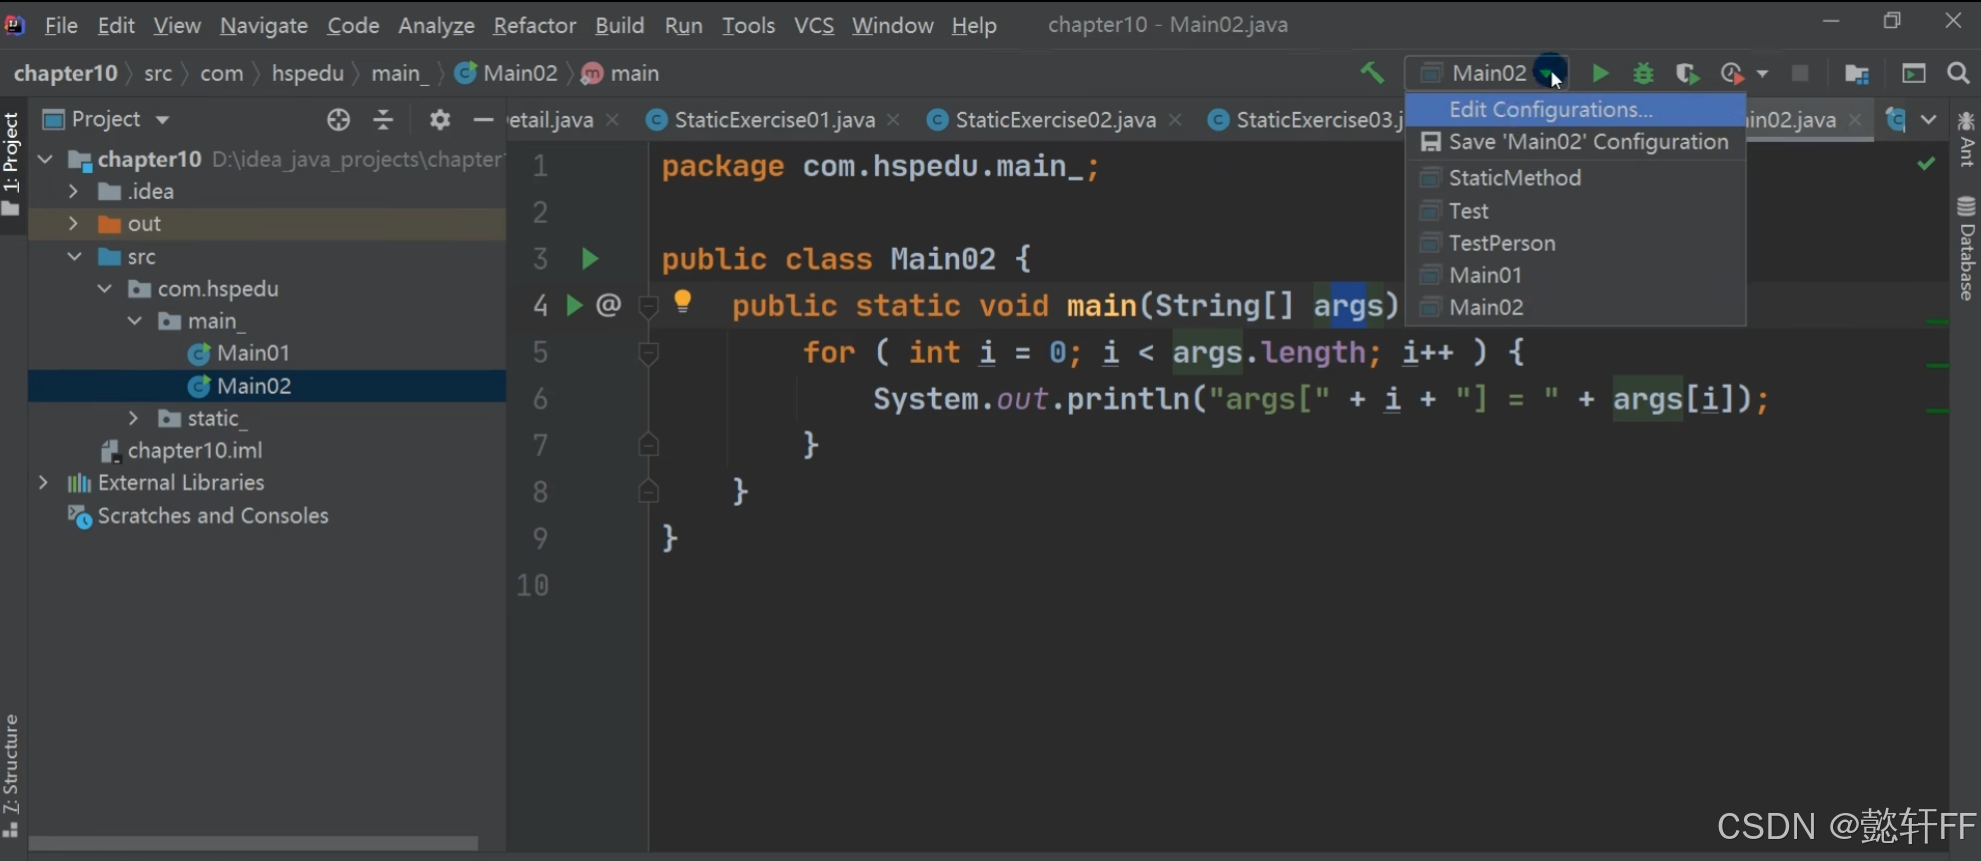Click main method in breadcrumb
The height and width of the screenshot is (861, 1981).
click(x=621, y=73)
